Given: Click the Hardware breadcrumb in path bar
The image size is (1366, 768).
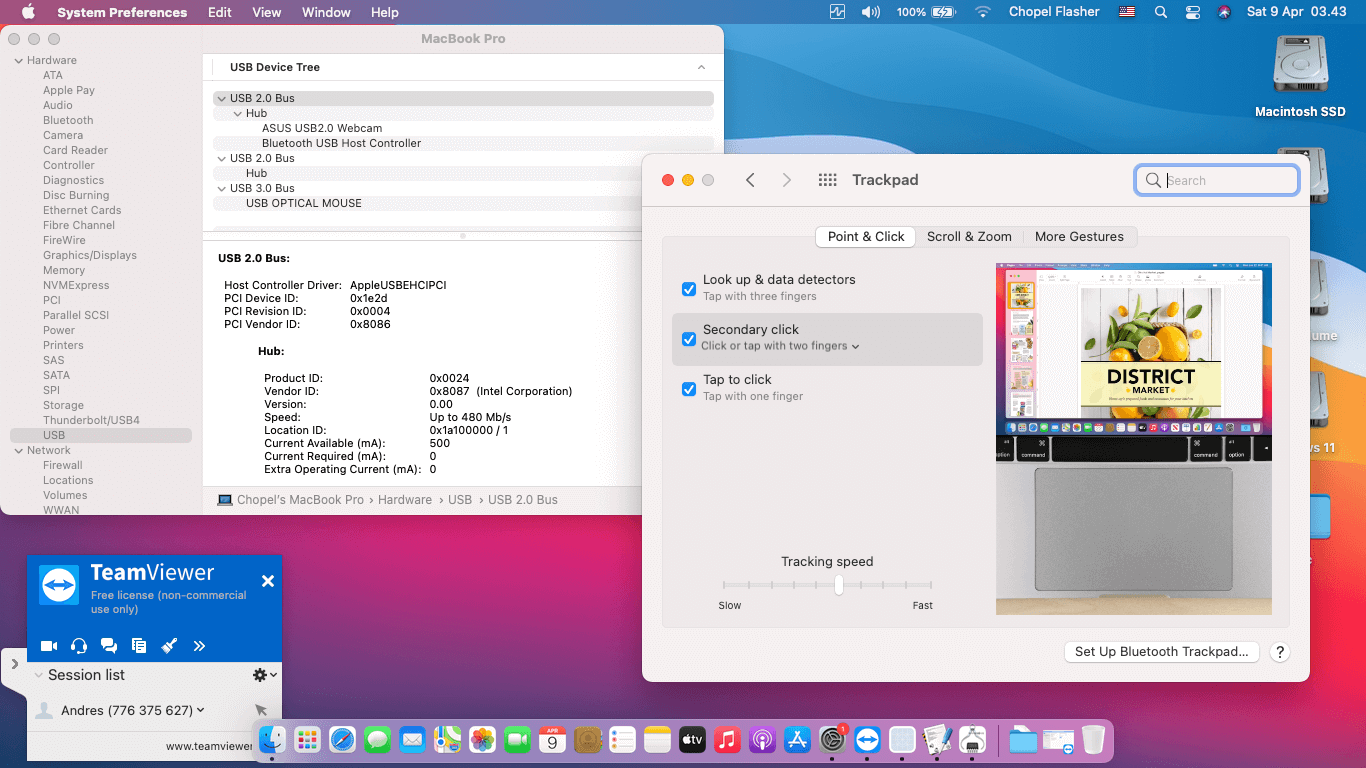Looking at the screenshot, I should pyautogui.click(x=405, y=500).
